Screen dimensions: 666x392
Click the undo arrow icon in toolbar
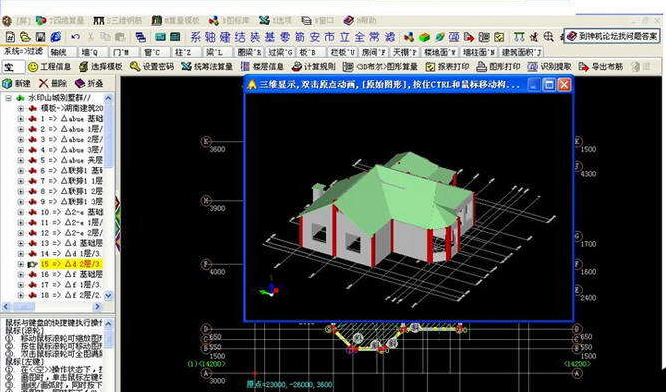tap(76, 37)
